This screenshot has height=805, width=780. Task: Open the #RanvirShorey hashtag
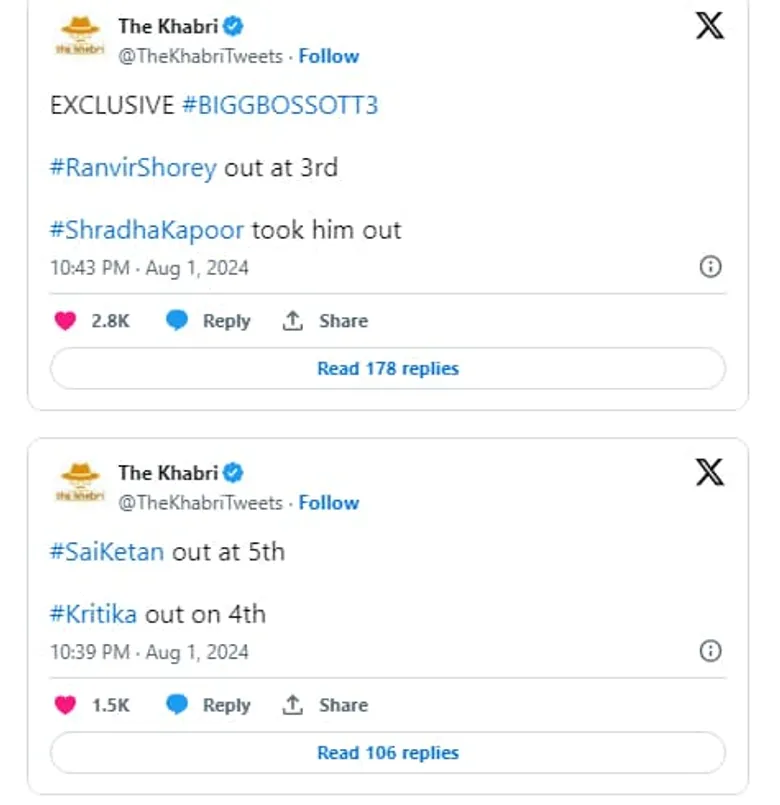click(133, 167)
